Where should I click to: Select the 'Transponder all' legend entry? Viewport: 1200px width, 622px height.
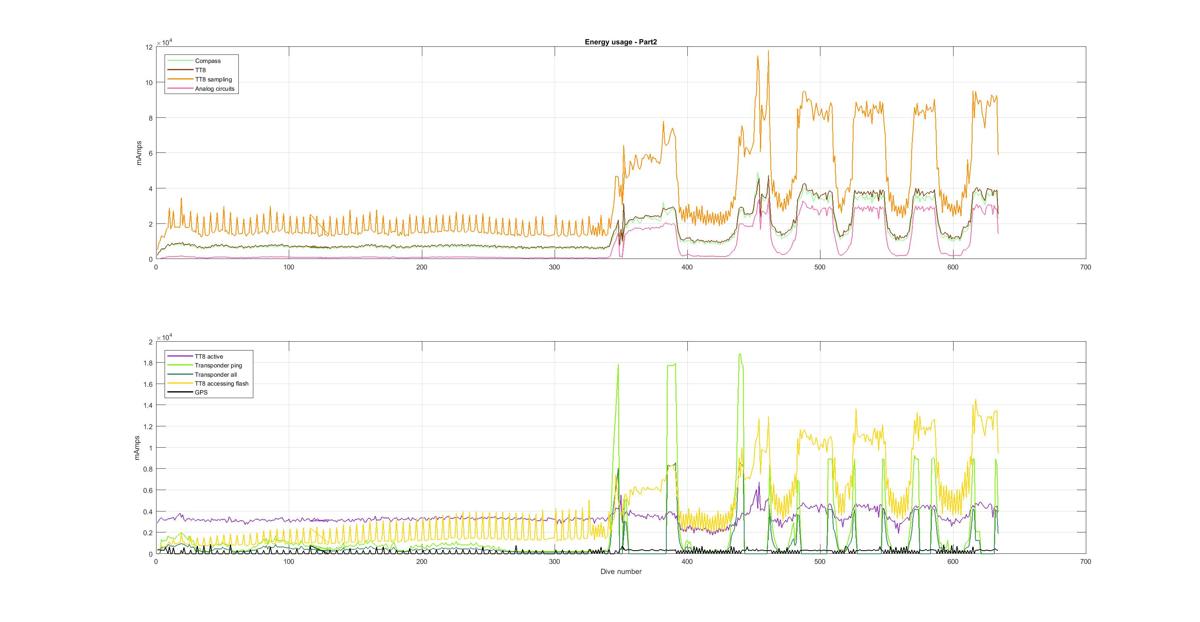coord(216,374)
